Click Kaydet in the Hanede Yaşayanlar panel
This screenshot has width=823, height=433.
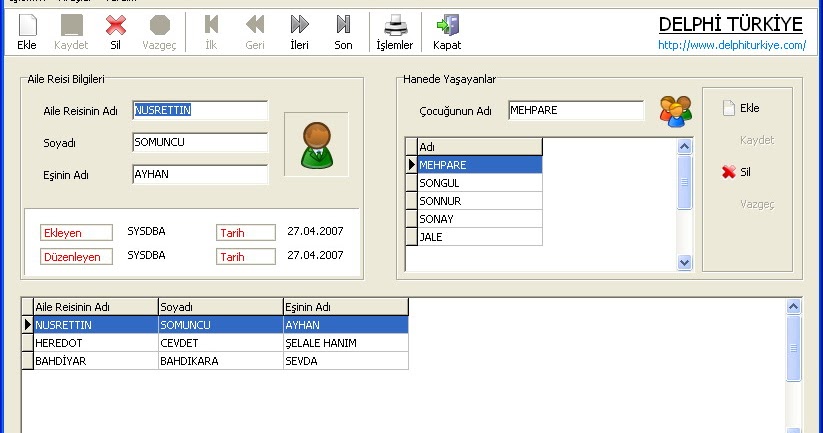click(756, 140)
